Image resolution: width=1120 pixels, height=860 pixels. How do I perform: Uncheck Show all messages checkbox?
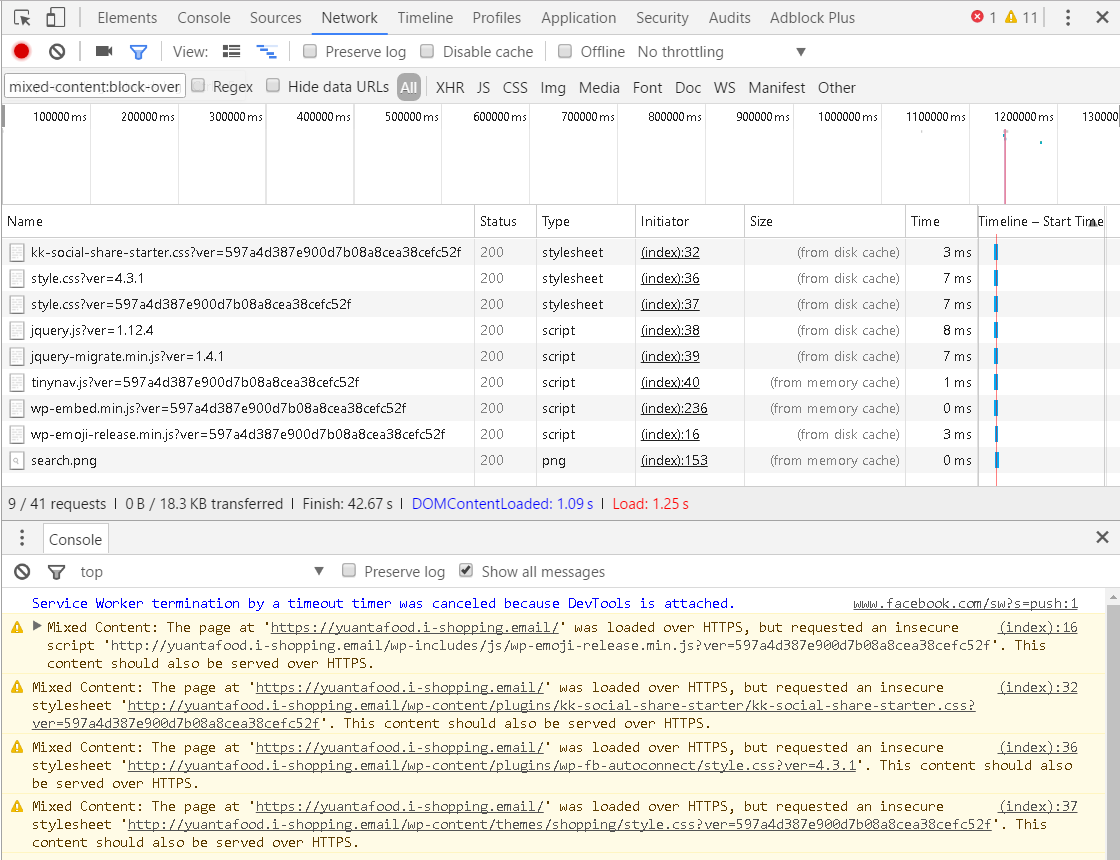(466, 570)
